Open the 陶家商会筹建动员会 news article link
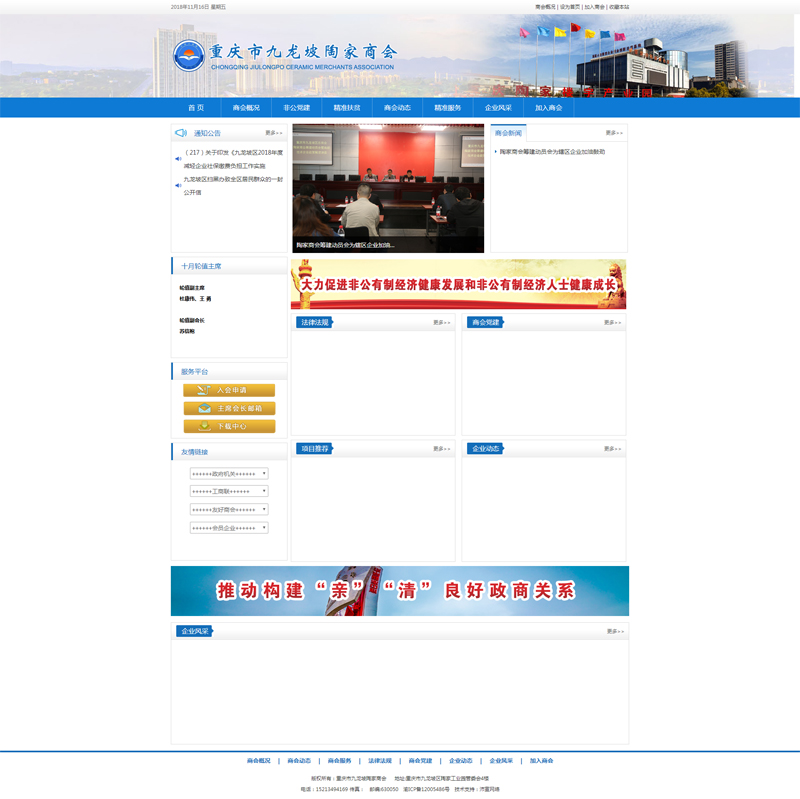Image resolution: width=800 pixels, height=799 pixels. [x=552, y=152]
